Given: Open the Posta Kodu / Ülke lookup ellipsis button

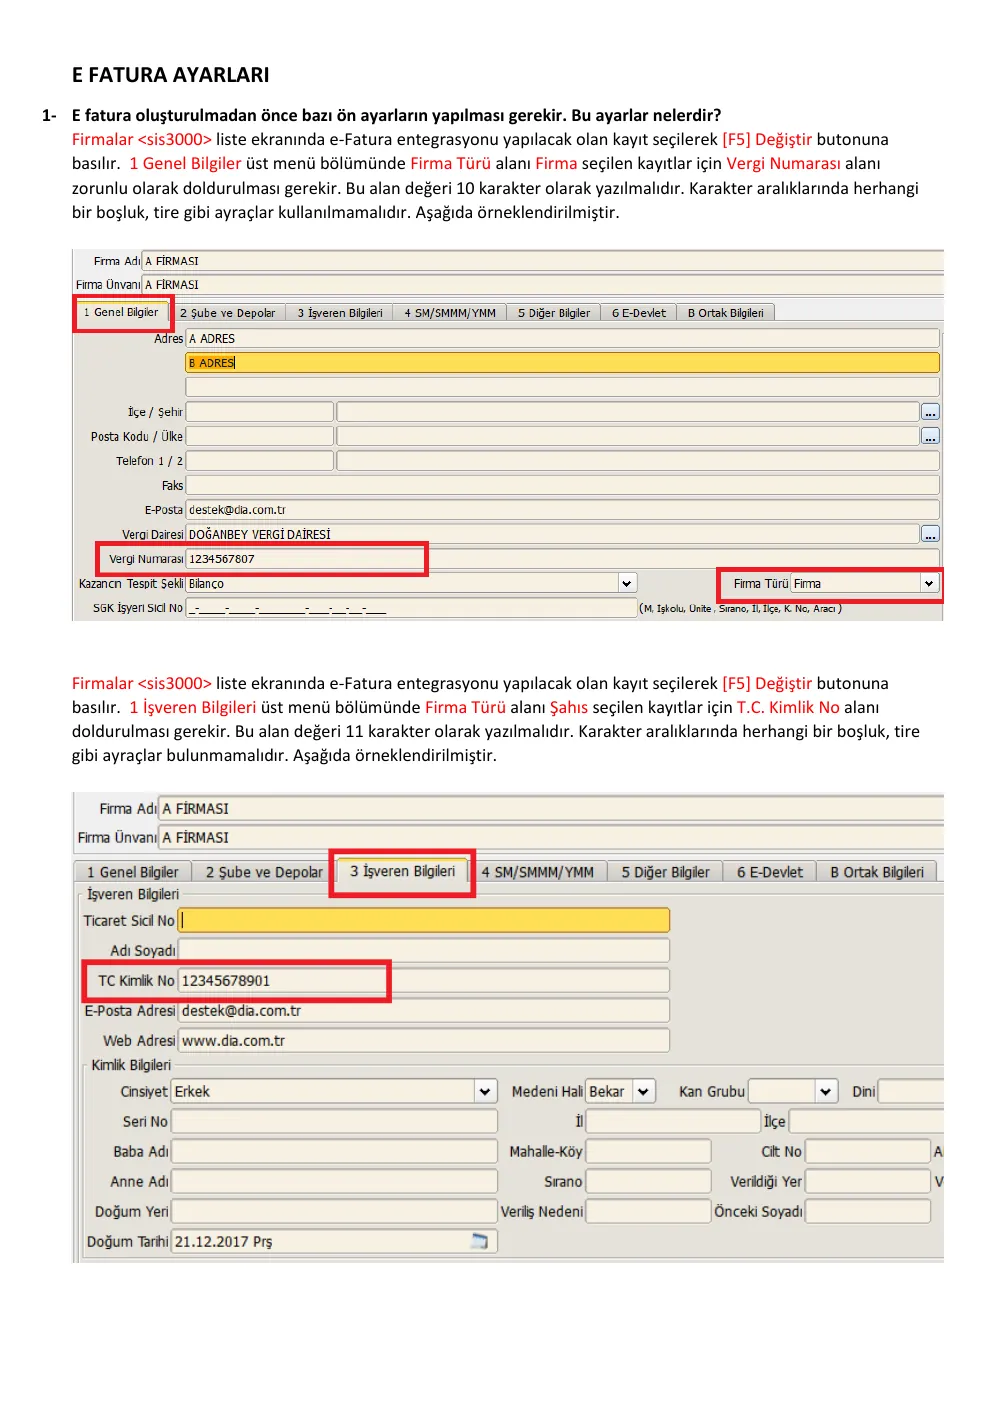Looking at the screenshot, I should (930, 436).
